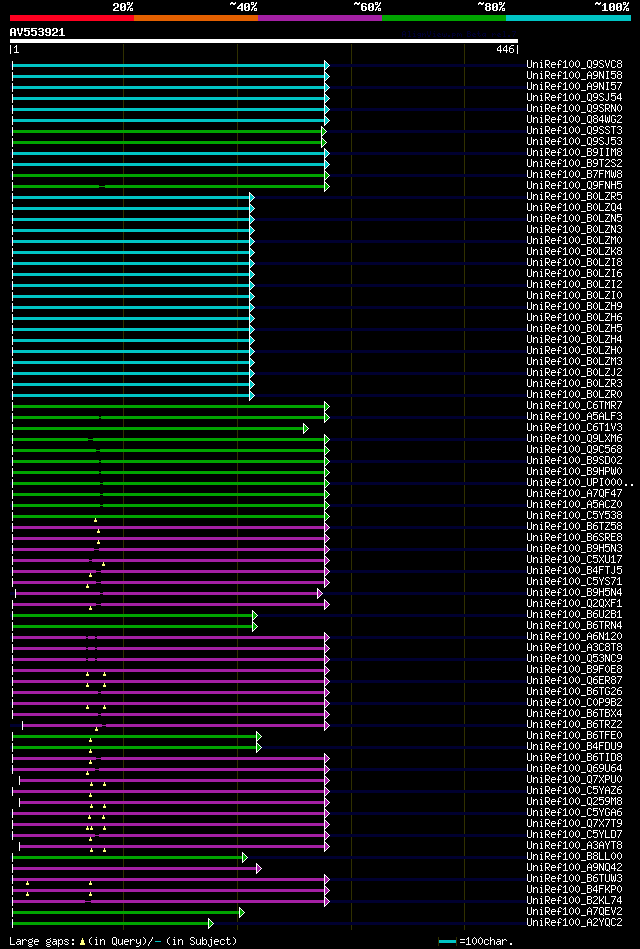The image size is (640, 949).
Task: Open the UniRef100_B0LZH6 hit label
Action: (x=575, y=317)
